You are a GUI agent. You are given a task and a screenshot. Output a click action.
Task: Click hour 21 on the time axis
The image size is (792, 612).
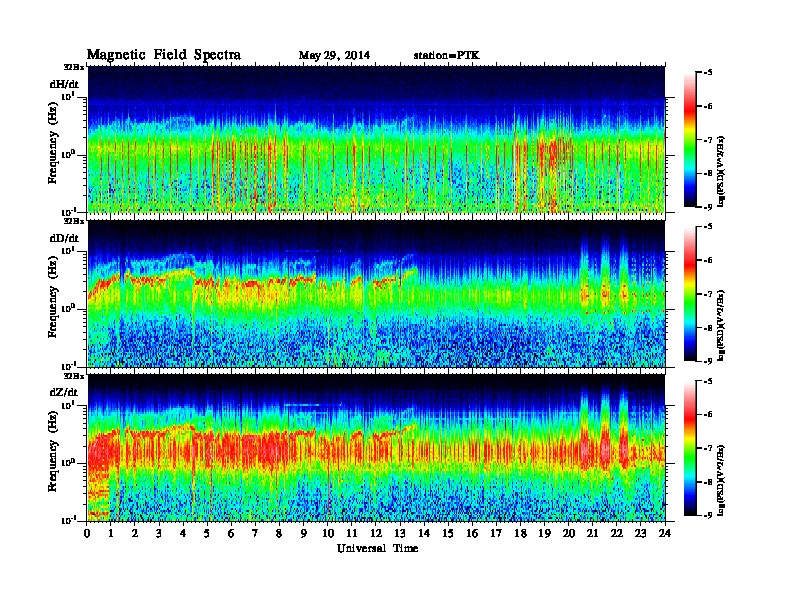pyautogui.click(x=592, y=533)
